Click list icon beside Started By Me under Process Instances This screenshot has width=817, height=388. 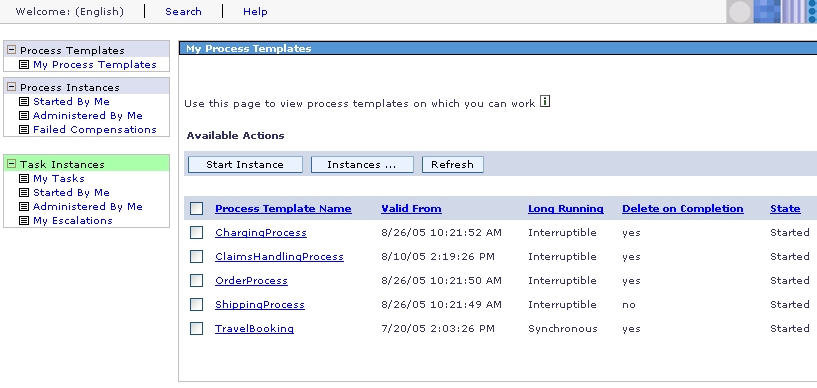(x=24, y=102)
